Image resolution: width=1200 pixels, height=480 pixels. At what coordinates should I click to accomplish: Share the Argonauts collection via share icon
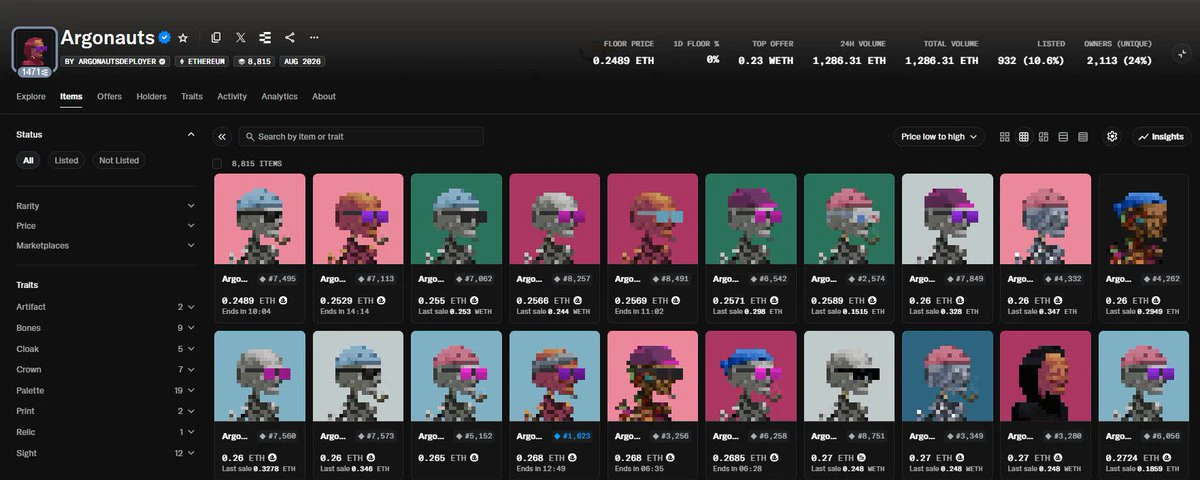point(290,38)
